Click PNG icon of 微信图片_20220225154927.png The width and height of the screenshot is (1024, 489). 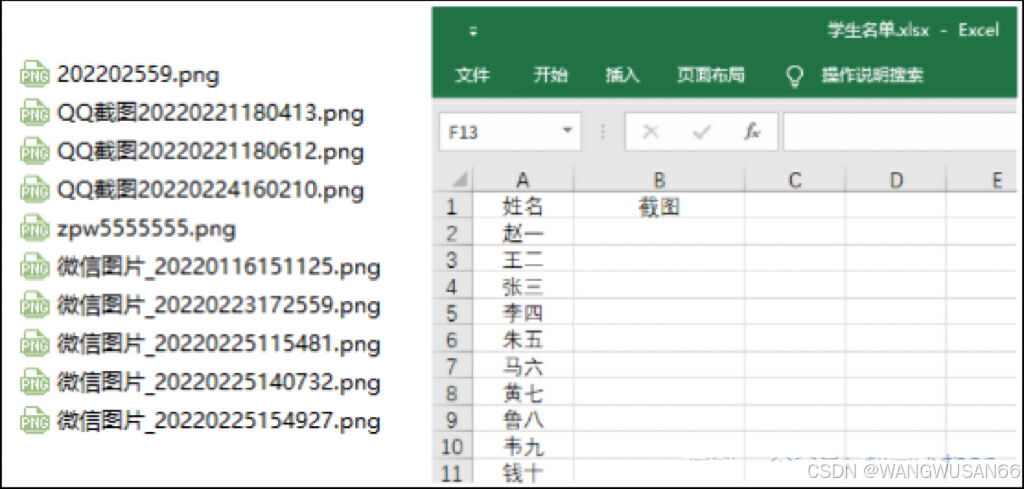point(35,420)
